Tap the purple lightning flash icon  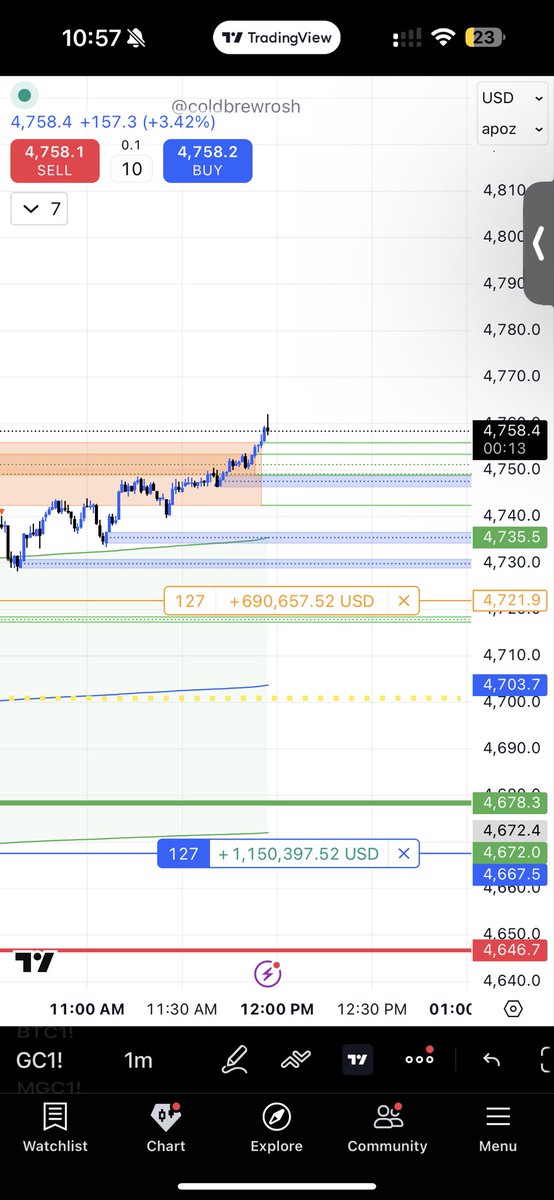click(267, 974)
